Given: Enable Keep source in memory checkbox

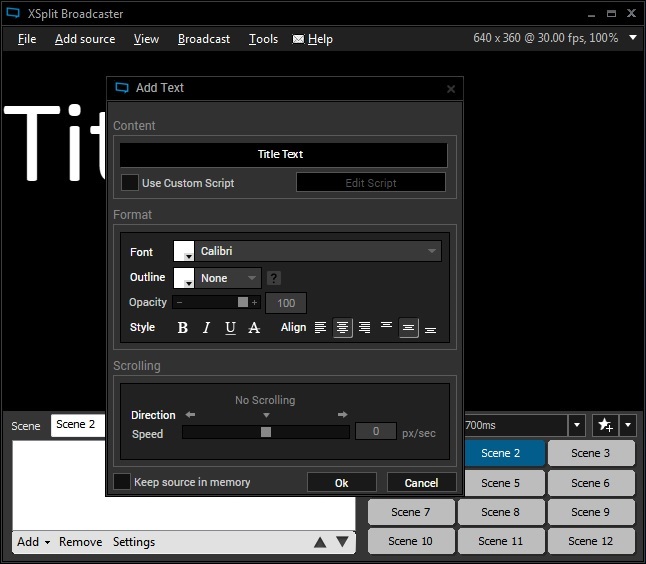Looking at the screenshot, I should [122, 482].
